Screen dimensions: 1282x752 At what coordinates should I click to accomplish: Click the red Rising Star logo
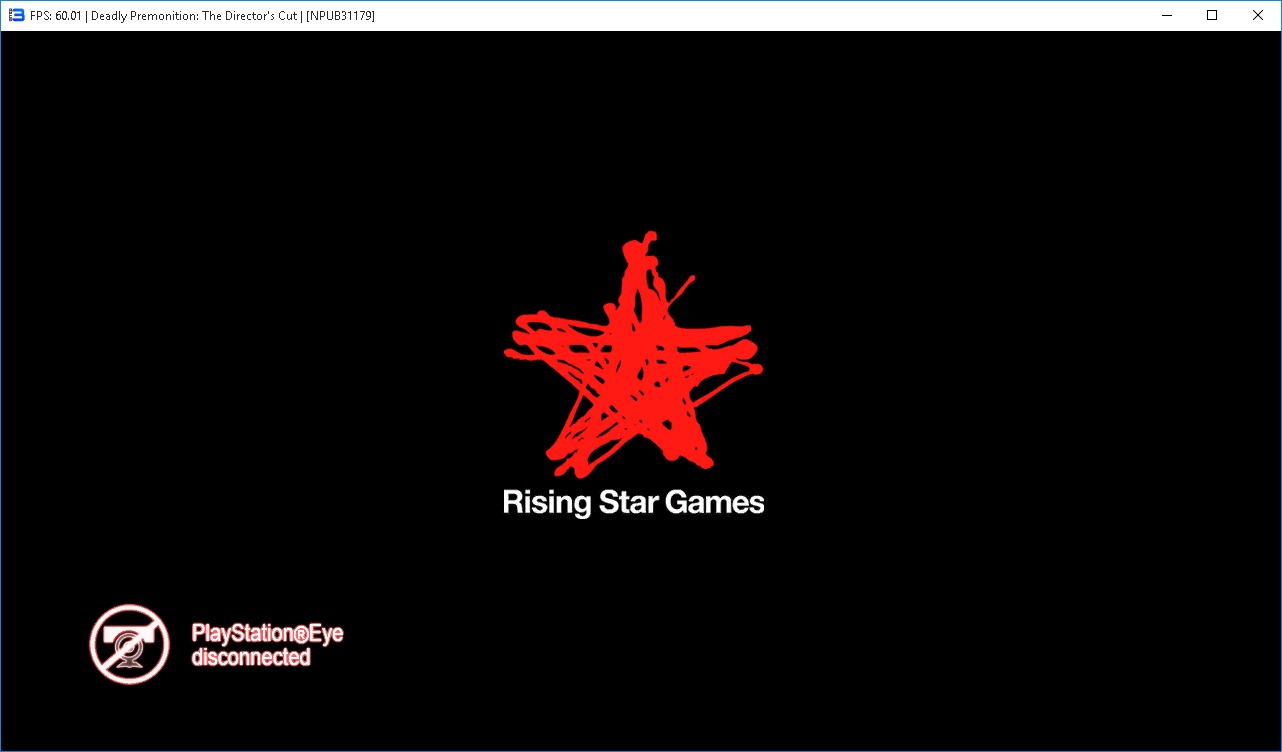tap(633, 354)
